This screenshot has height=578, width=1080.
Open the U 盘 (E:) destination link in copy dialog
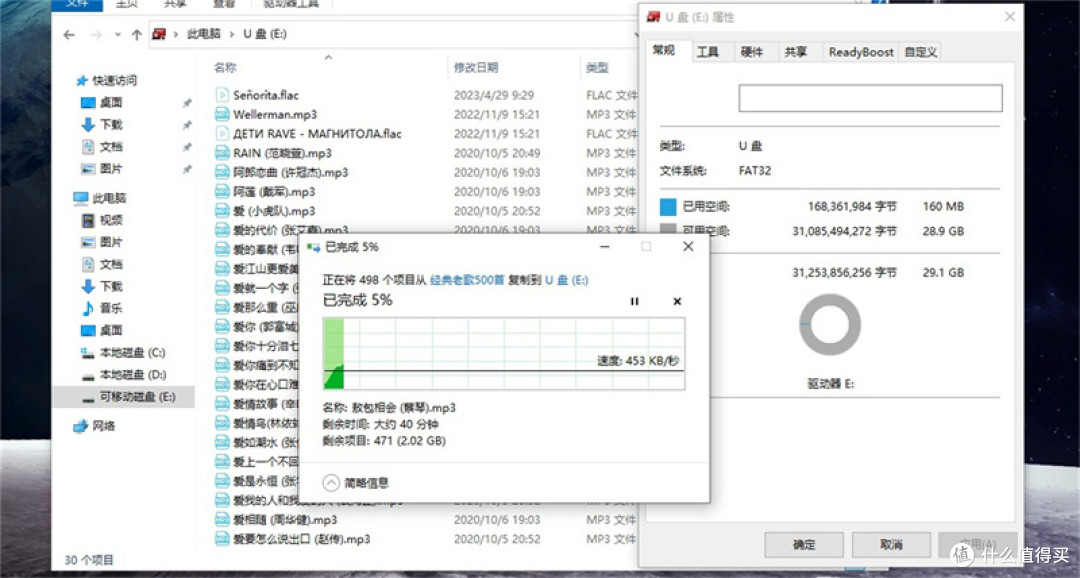coord(567,280)
